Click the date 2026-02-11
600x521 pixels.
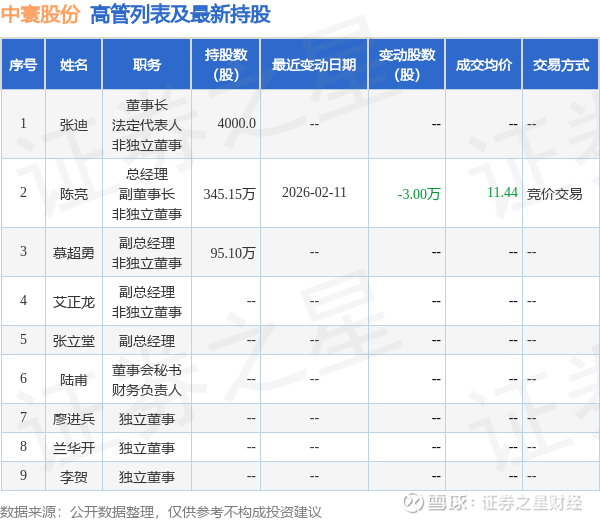click(314, 192)
